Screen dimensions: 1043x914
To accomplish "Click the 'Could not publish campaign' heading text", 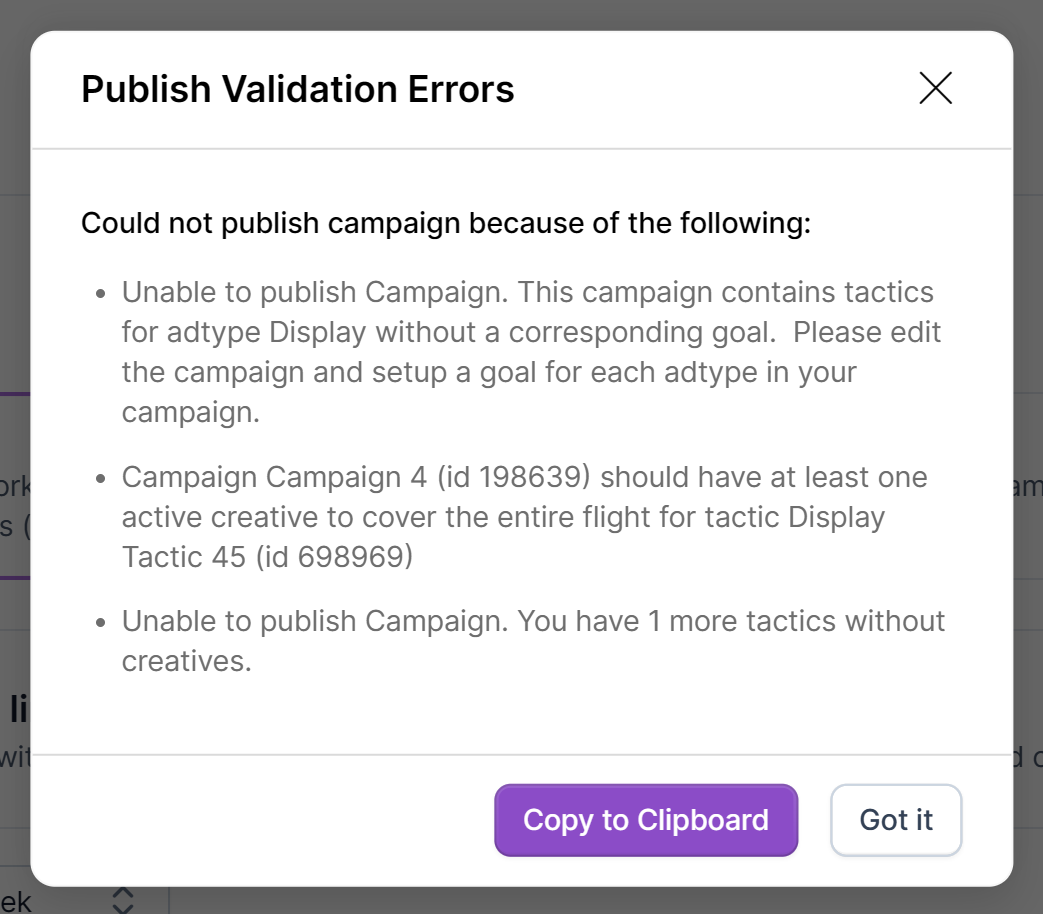I will point(445,223).
